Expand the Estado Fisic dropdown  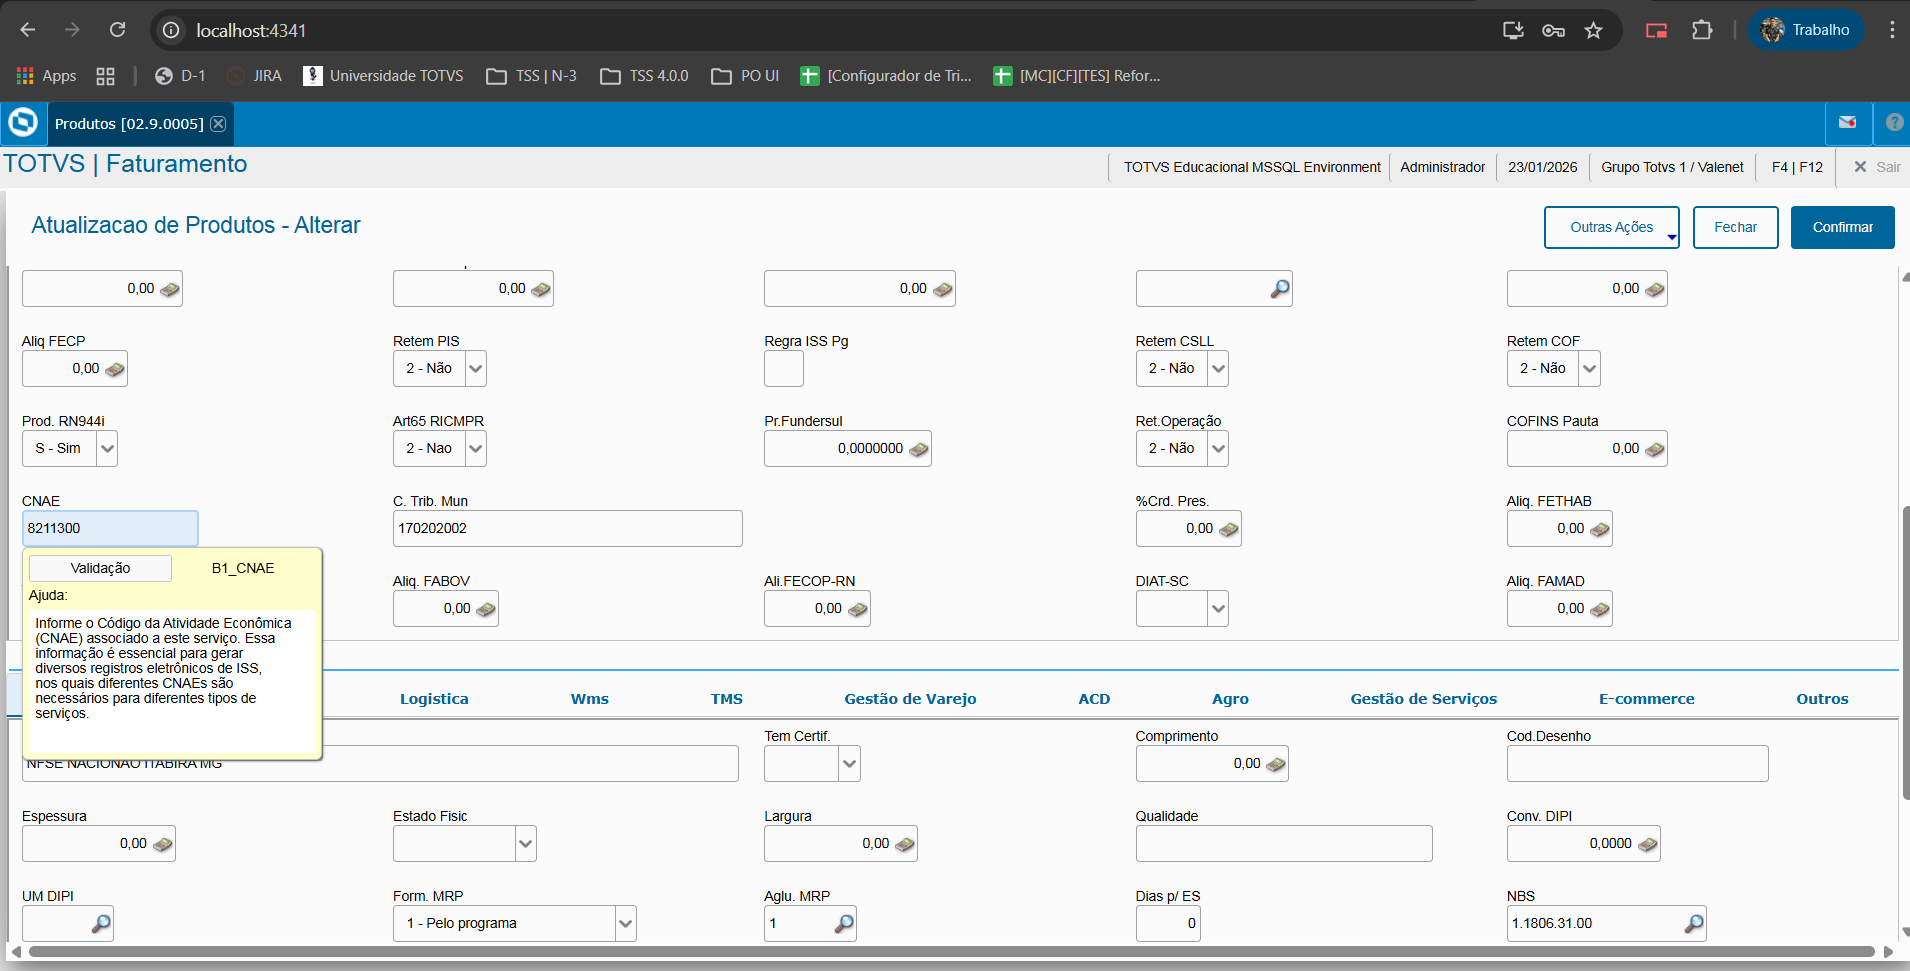526,844
